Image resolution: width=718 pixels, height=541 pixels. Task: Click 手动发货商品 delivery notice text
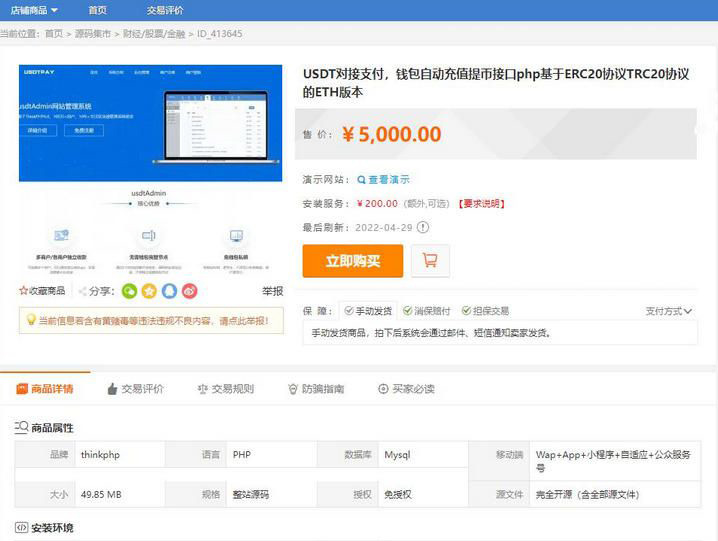tap(431, 333)
